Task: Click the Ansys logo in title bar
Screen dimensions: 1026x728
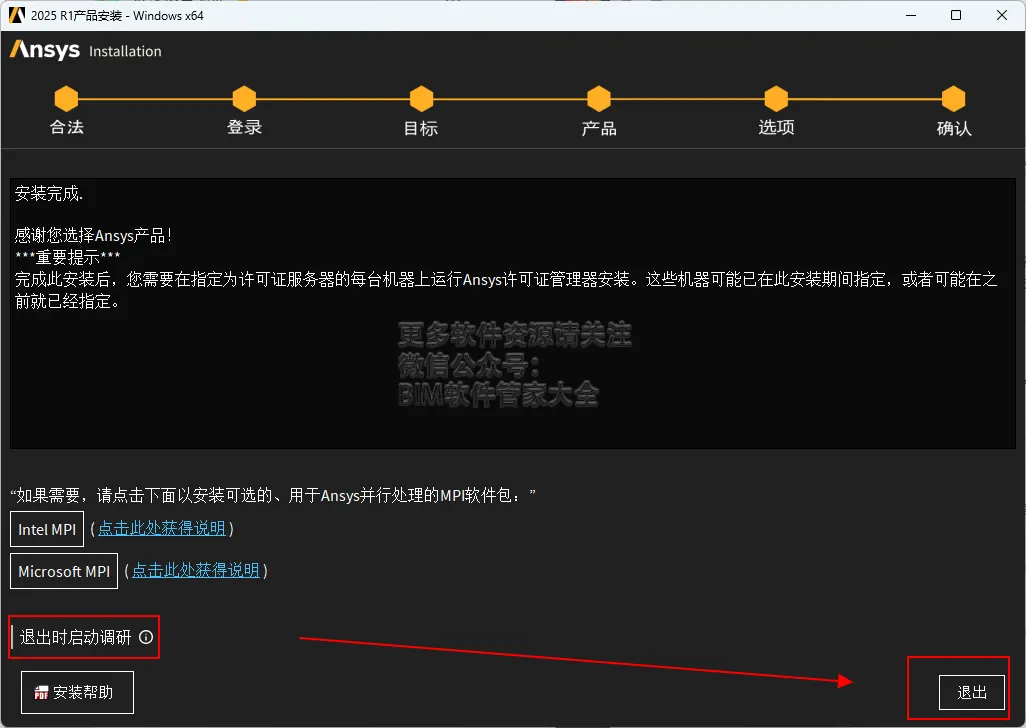Action: click(17, 15)
